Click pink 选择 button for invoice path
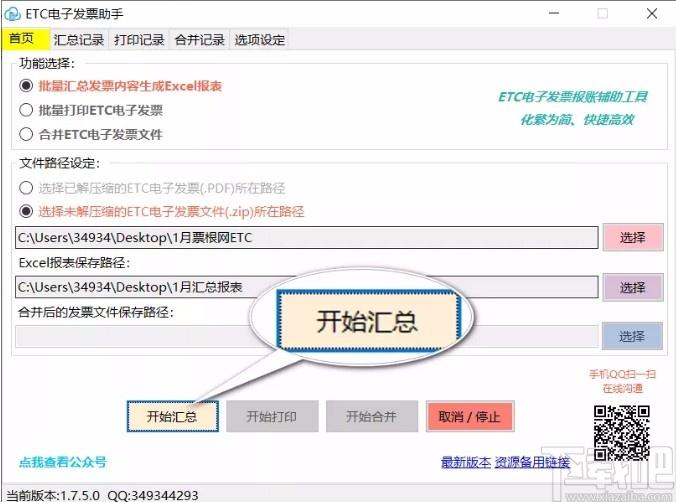676x502 pixels. pos(632,237)
